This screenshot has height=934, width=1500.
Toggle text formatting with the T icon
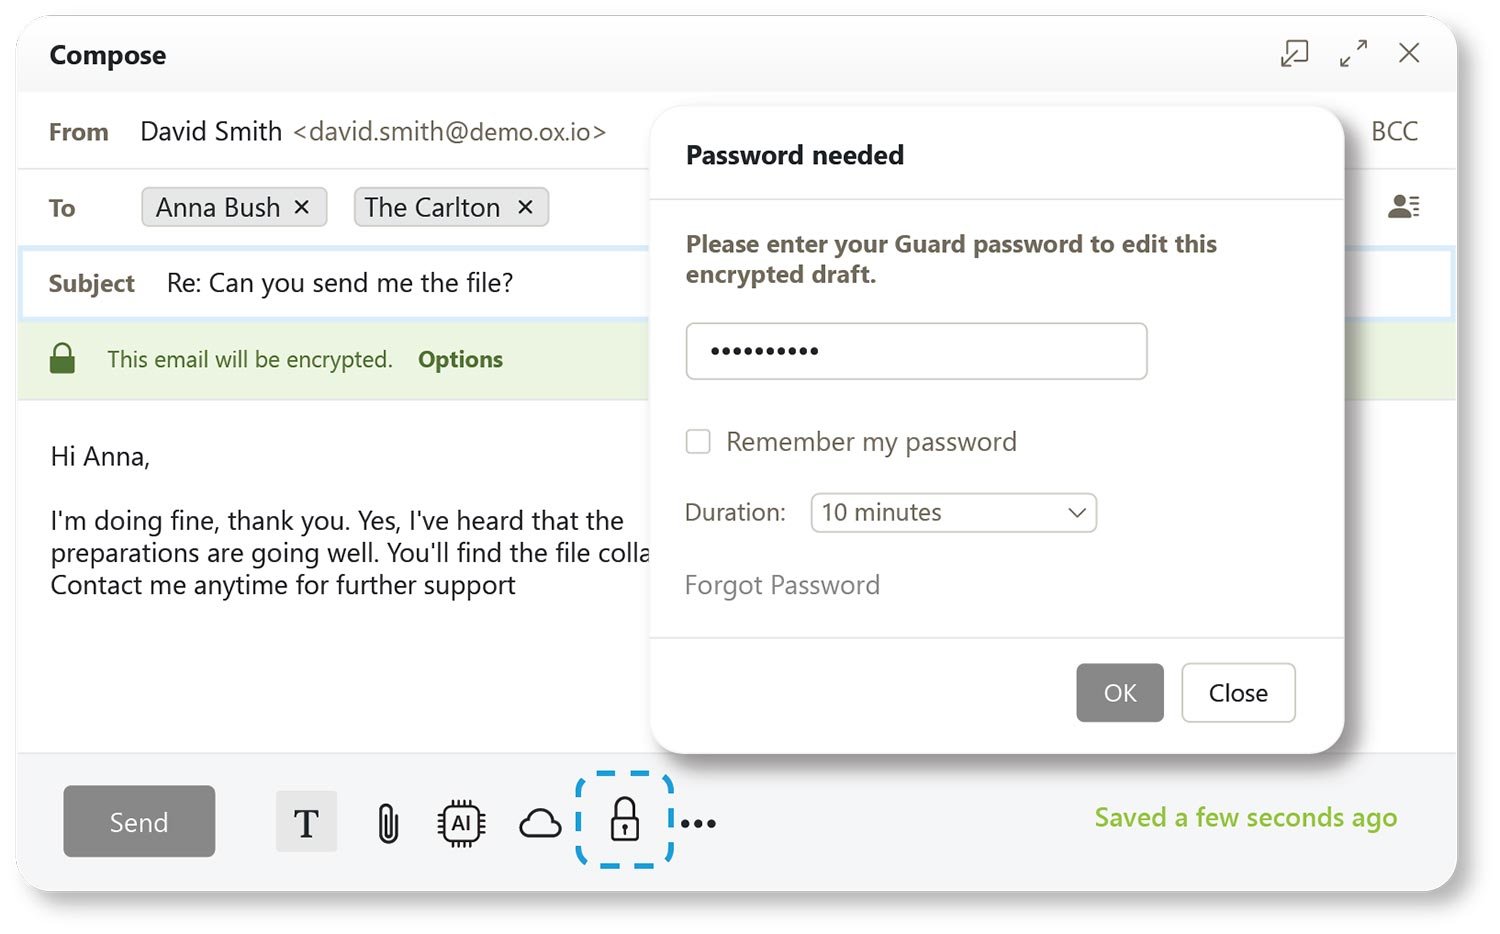click(x=306, y=822)
